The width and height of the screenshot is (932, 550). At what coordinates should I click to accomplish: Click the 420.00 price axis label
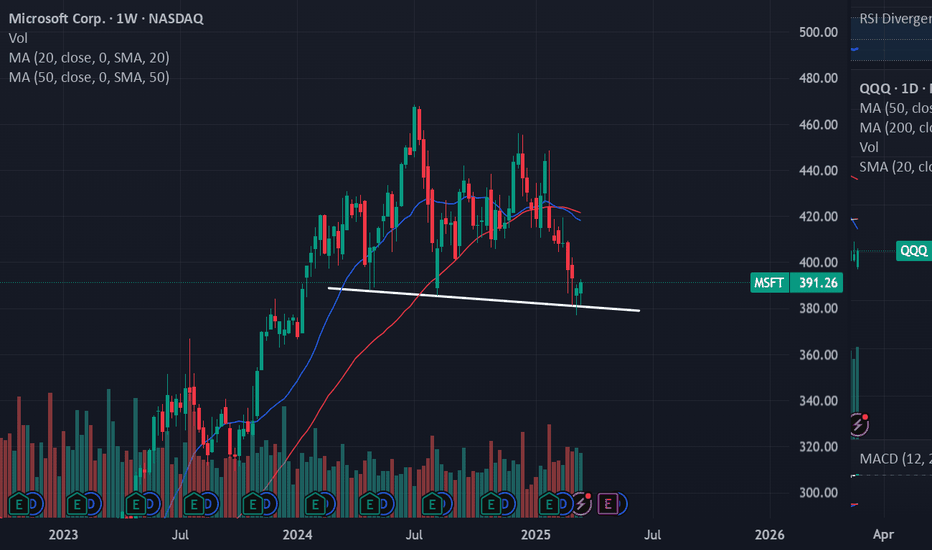(818, 216)
